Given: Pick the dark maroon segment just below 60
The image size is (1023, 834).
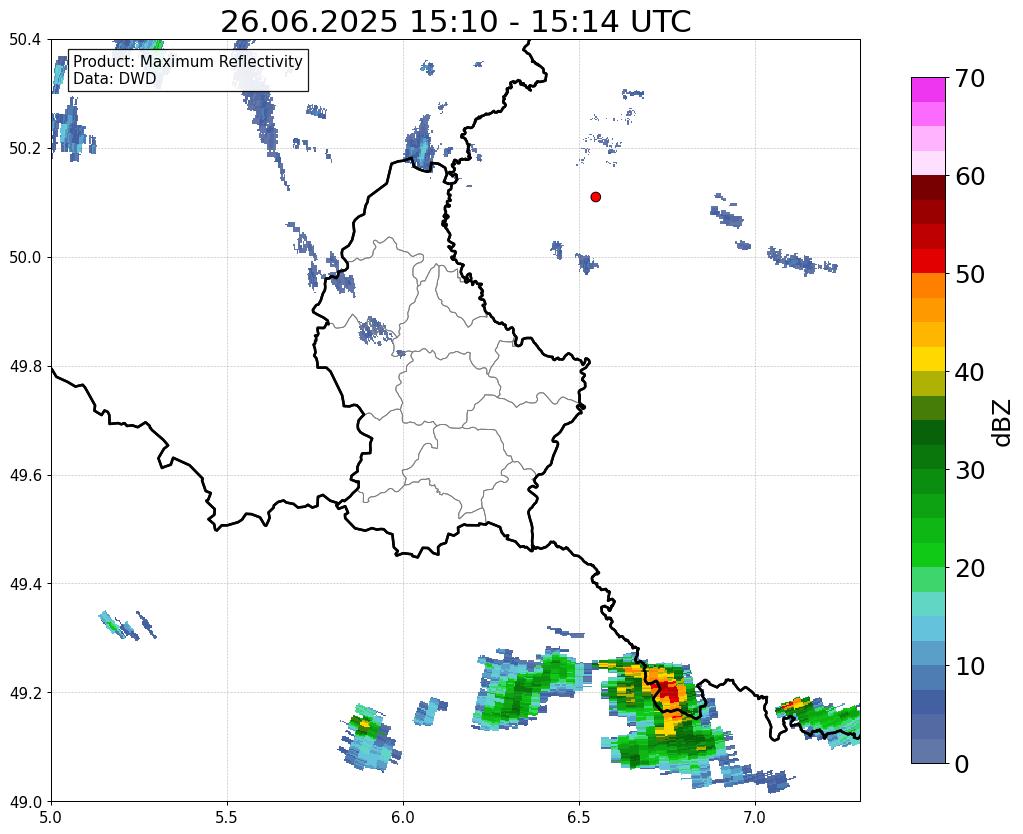Looking at the screenshot, I should (928, 188).
